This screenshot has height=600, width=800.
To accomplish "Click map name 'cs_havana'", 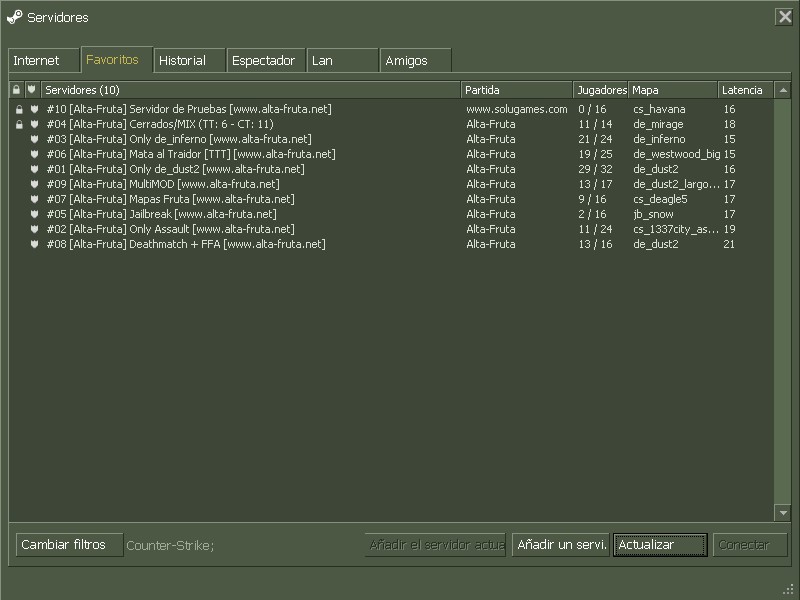I will (659, 109).
